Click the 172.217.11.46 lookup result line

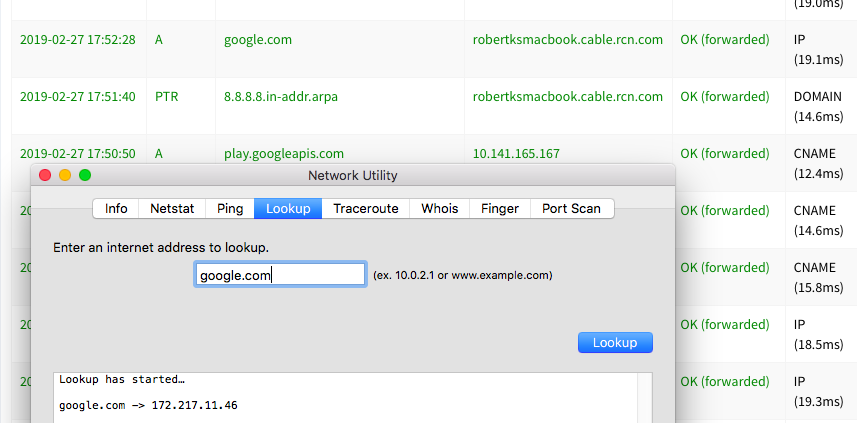coord(148,405)
